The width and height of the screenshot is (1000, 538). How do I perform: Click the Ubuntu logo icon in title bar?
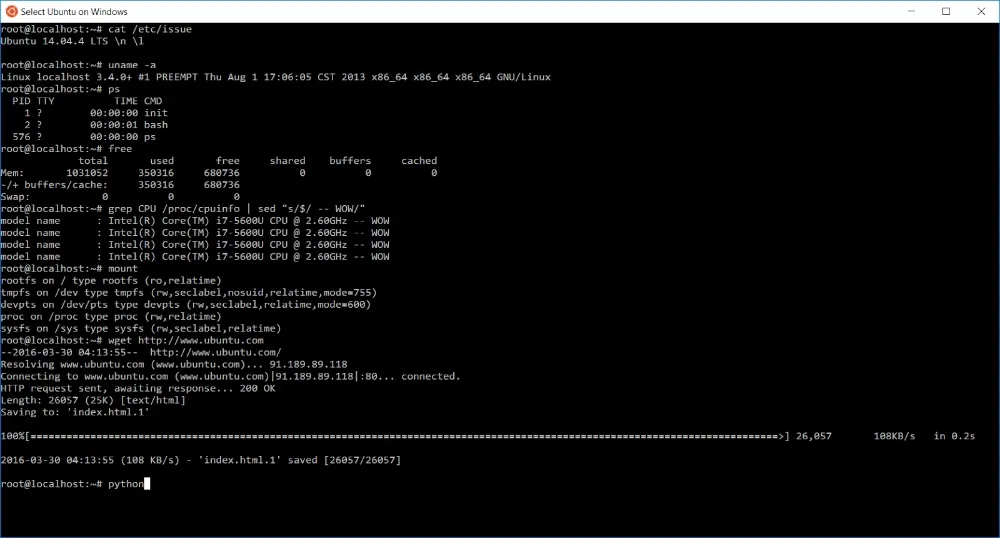[11, 11]
